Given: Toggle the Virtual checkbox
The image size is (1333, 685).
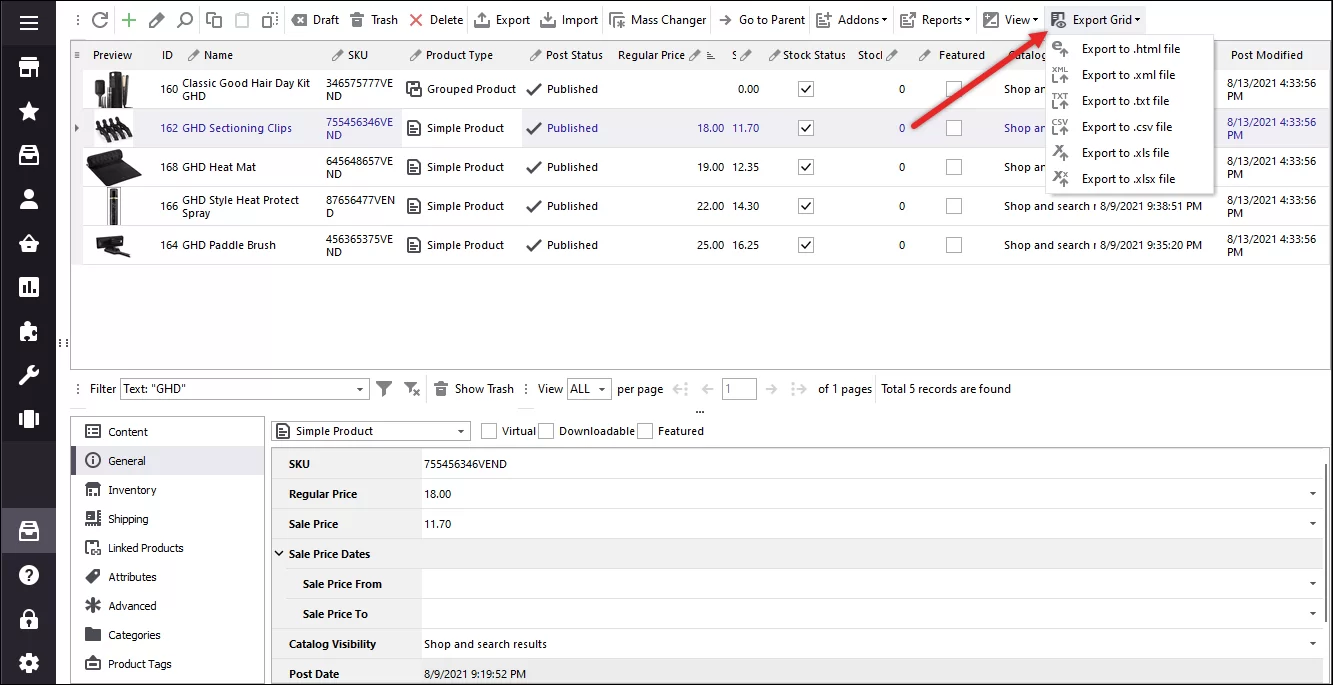Looking at the screenshot, I should tap(488, 431).
